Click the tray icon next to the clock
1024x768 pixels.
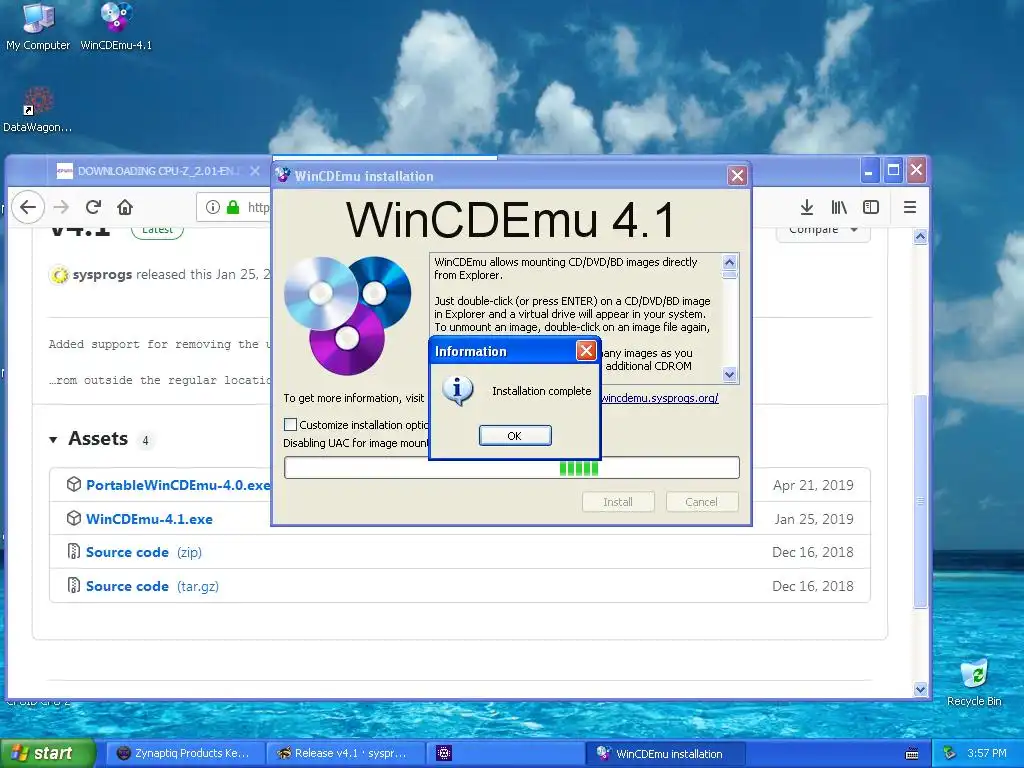click(x=950, y=754)
